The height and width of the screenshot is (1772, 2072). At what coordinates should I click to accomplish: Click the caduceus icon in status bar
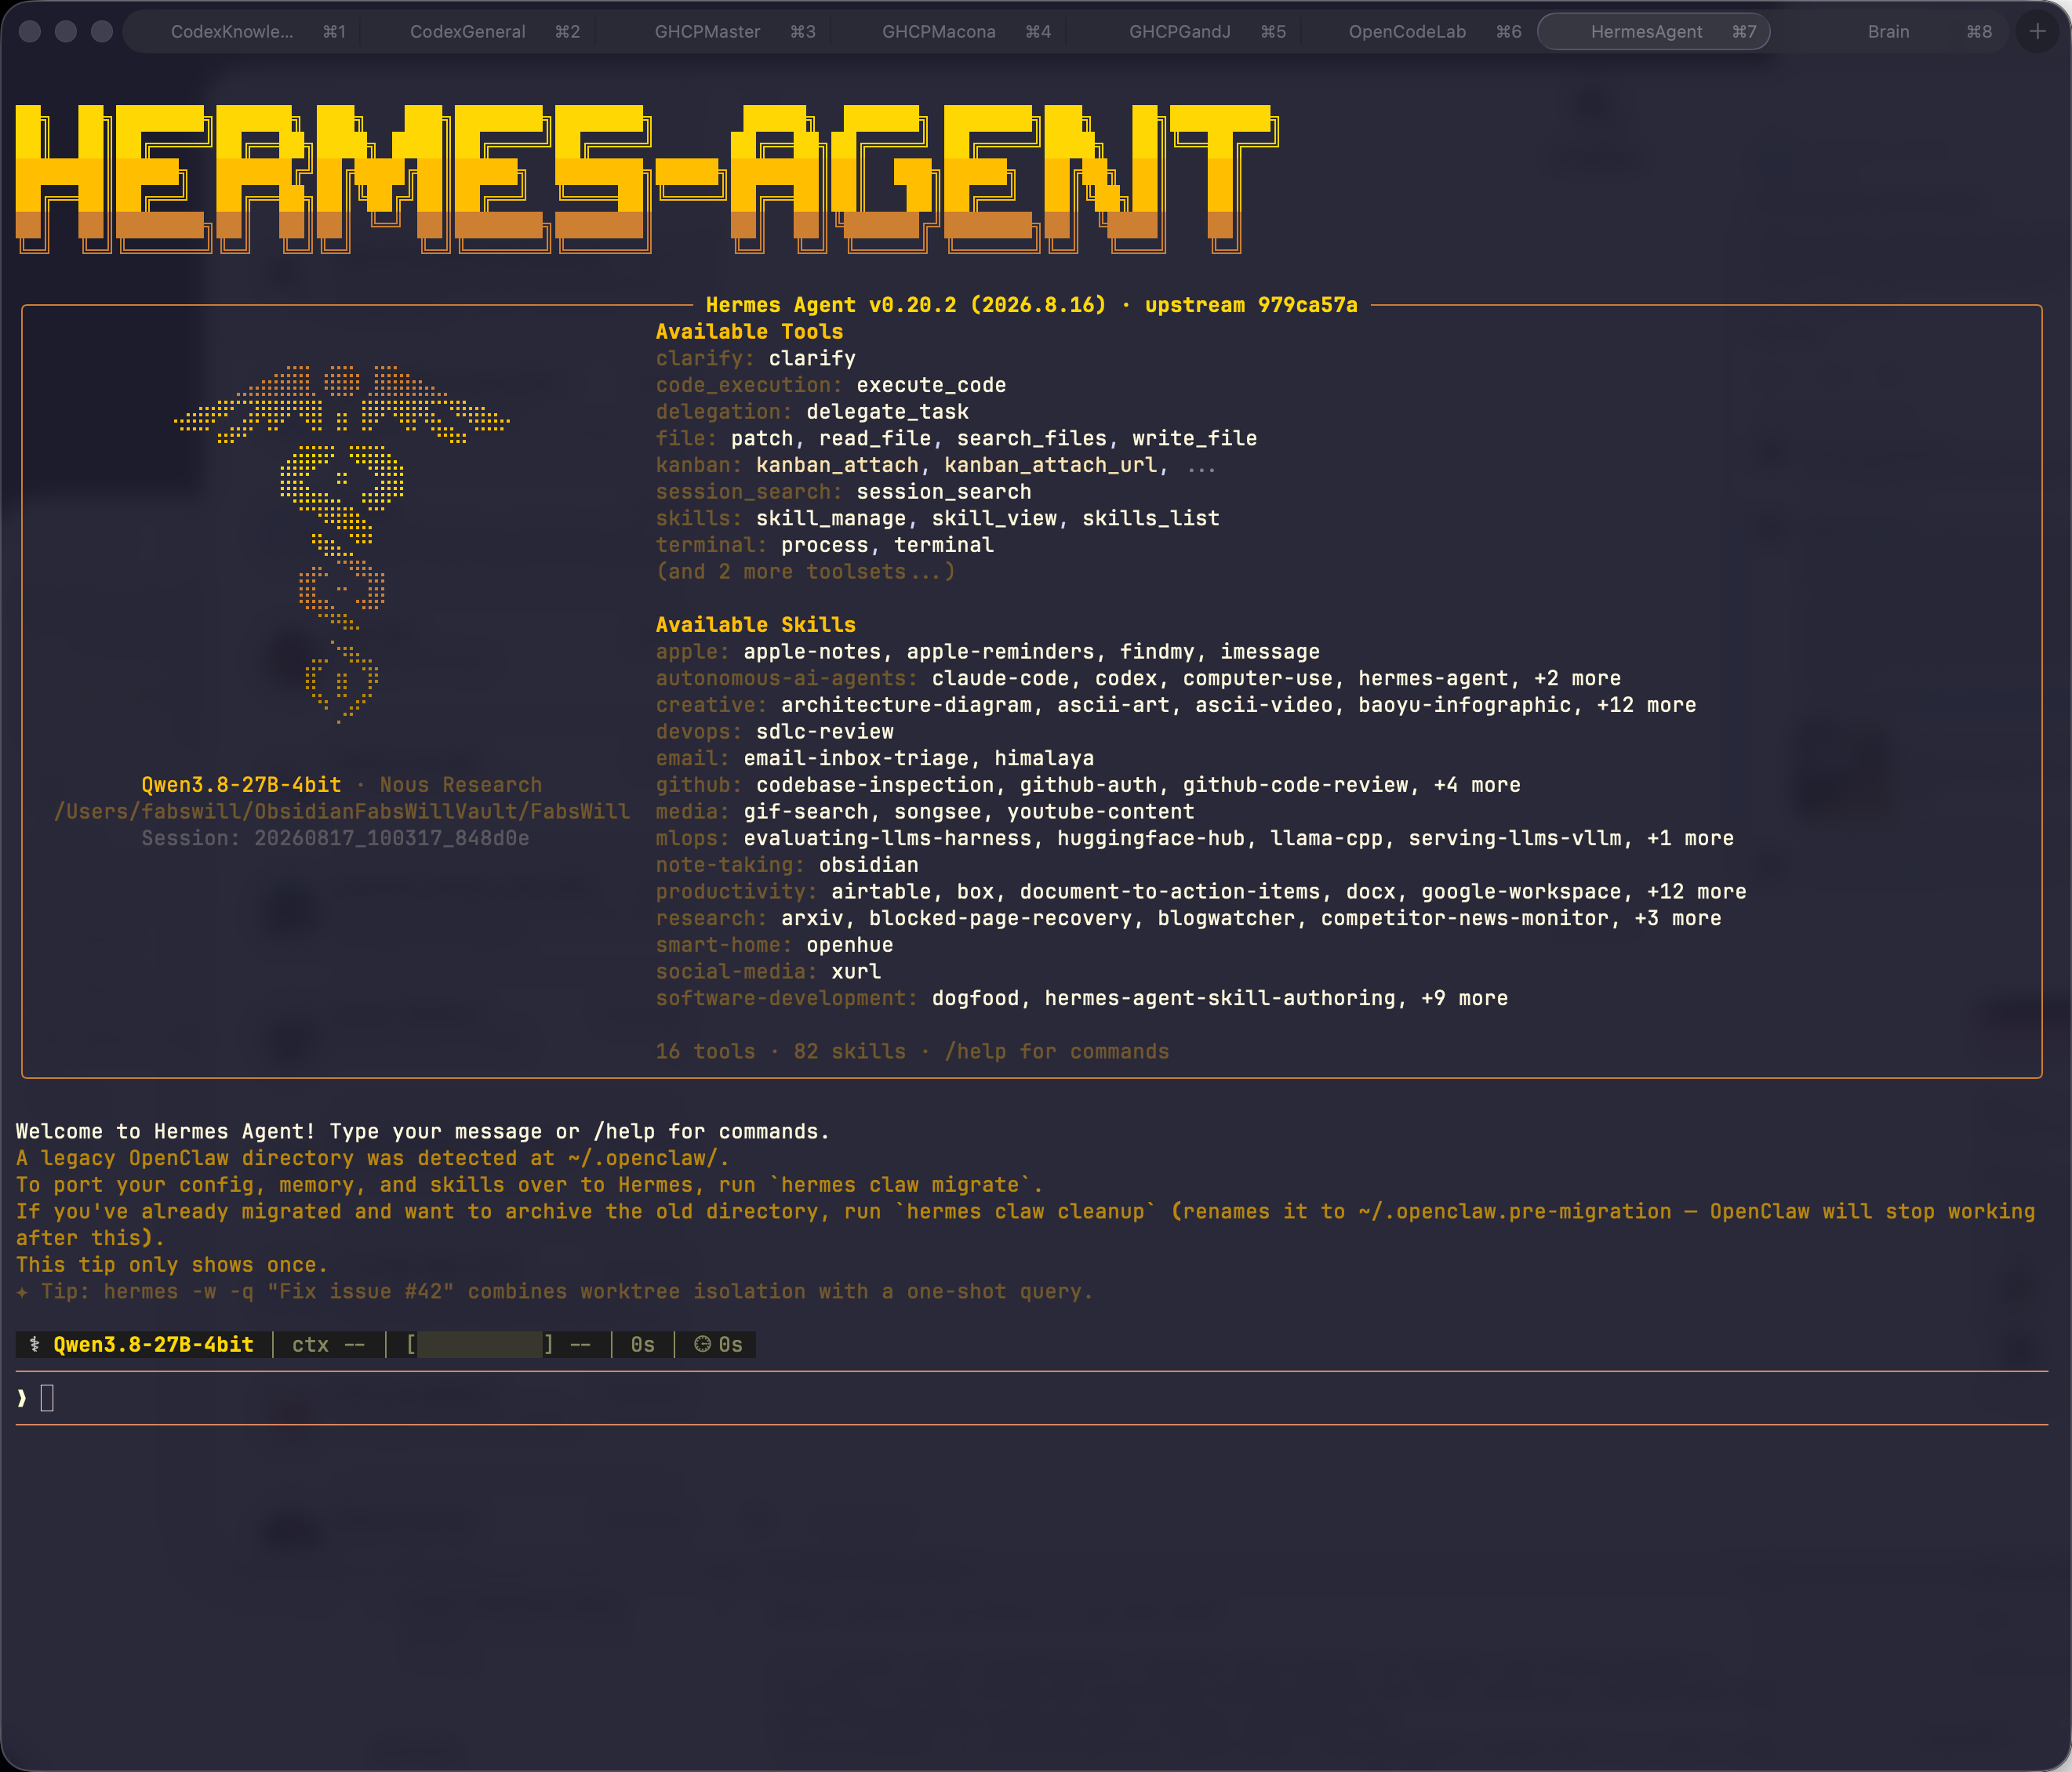point(34,1345)
